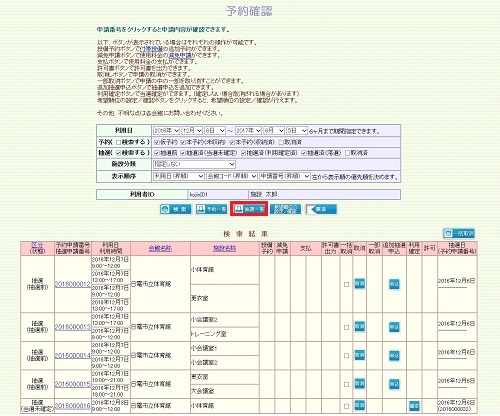Expand the 施設分類 facility category dropdown
500x416 pixels.
click(194, 164)
